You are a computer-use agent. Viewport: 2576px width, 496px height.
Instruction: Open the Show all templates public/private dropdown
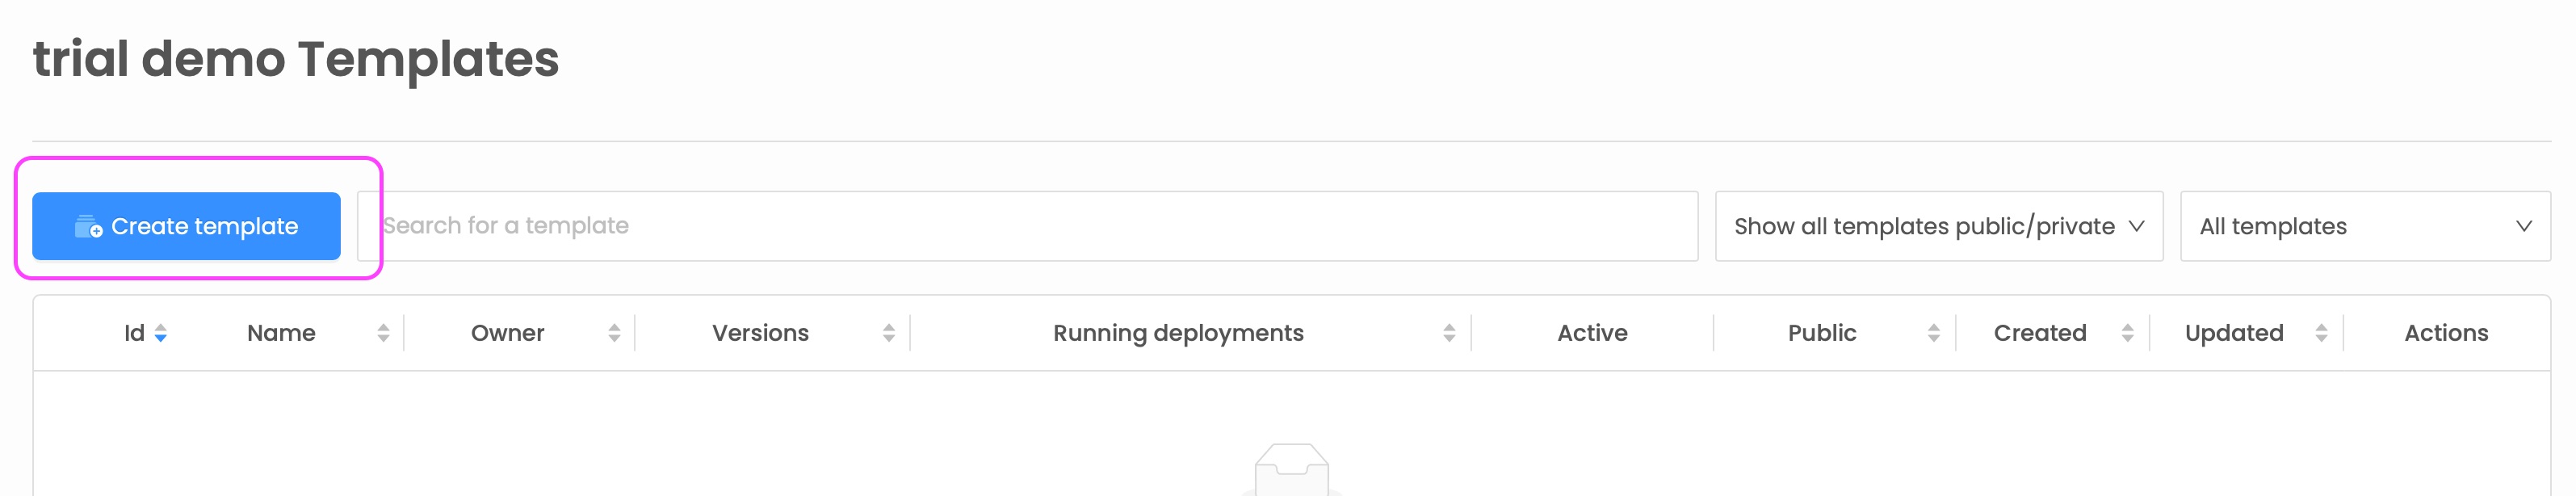pyautogui.click(x=1937, y=226)
